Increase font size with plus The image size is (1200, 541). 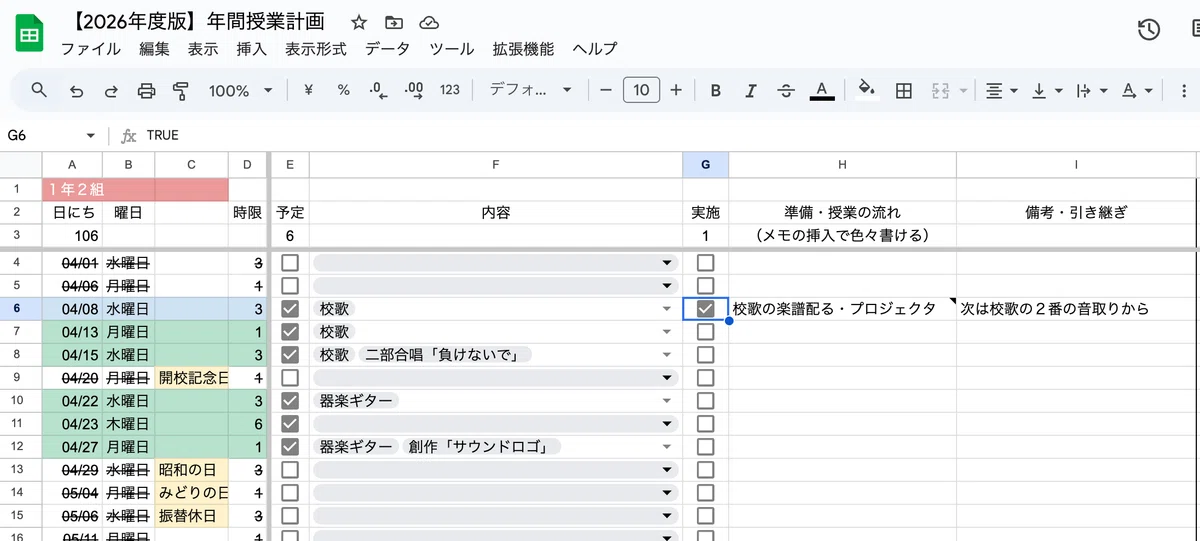[676, 91]
